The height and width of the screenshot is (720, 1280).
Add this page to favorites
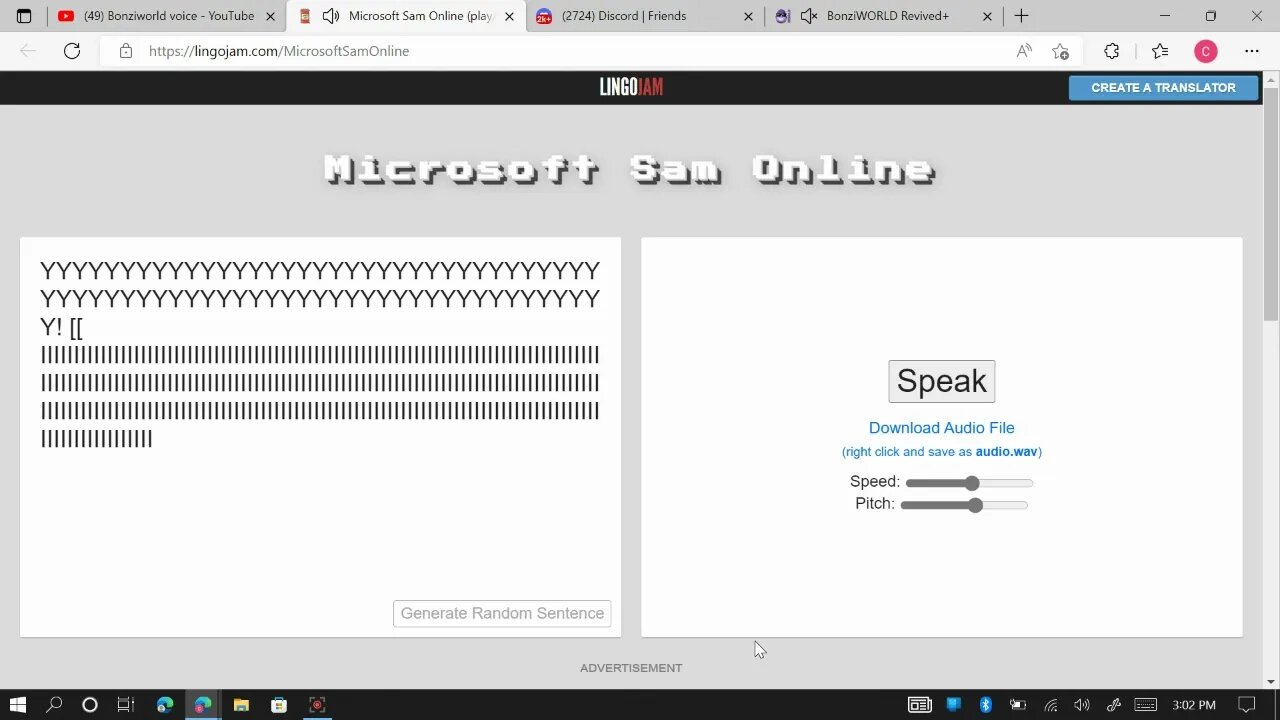[x=1061, y=51]
